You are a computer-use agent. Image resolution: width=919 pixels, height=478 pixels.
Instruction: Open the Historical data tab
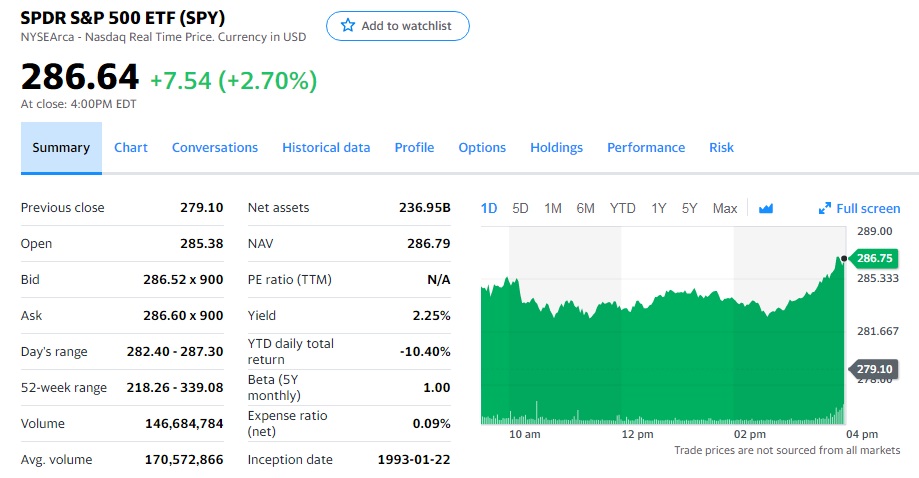click(326, 147)
